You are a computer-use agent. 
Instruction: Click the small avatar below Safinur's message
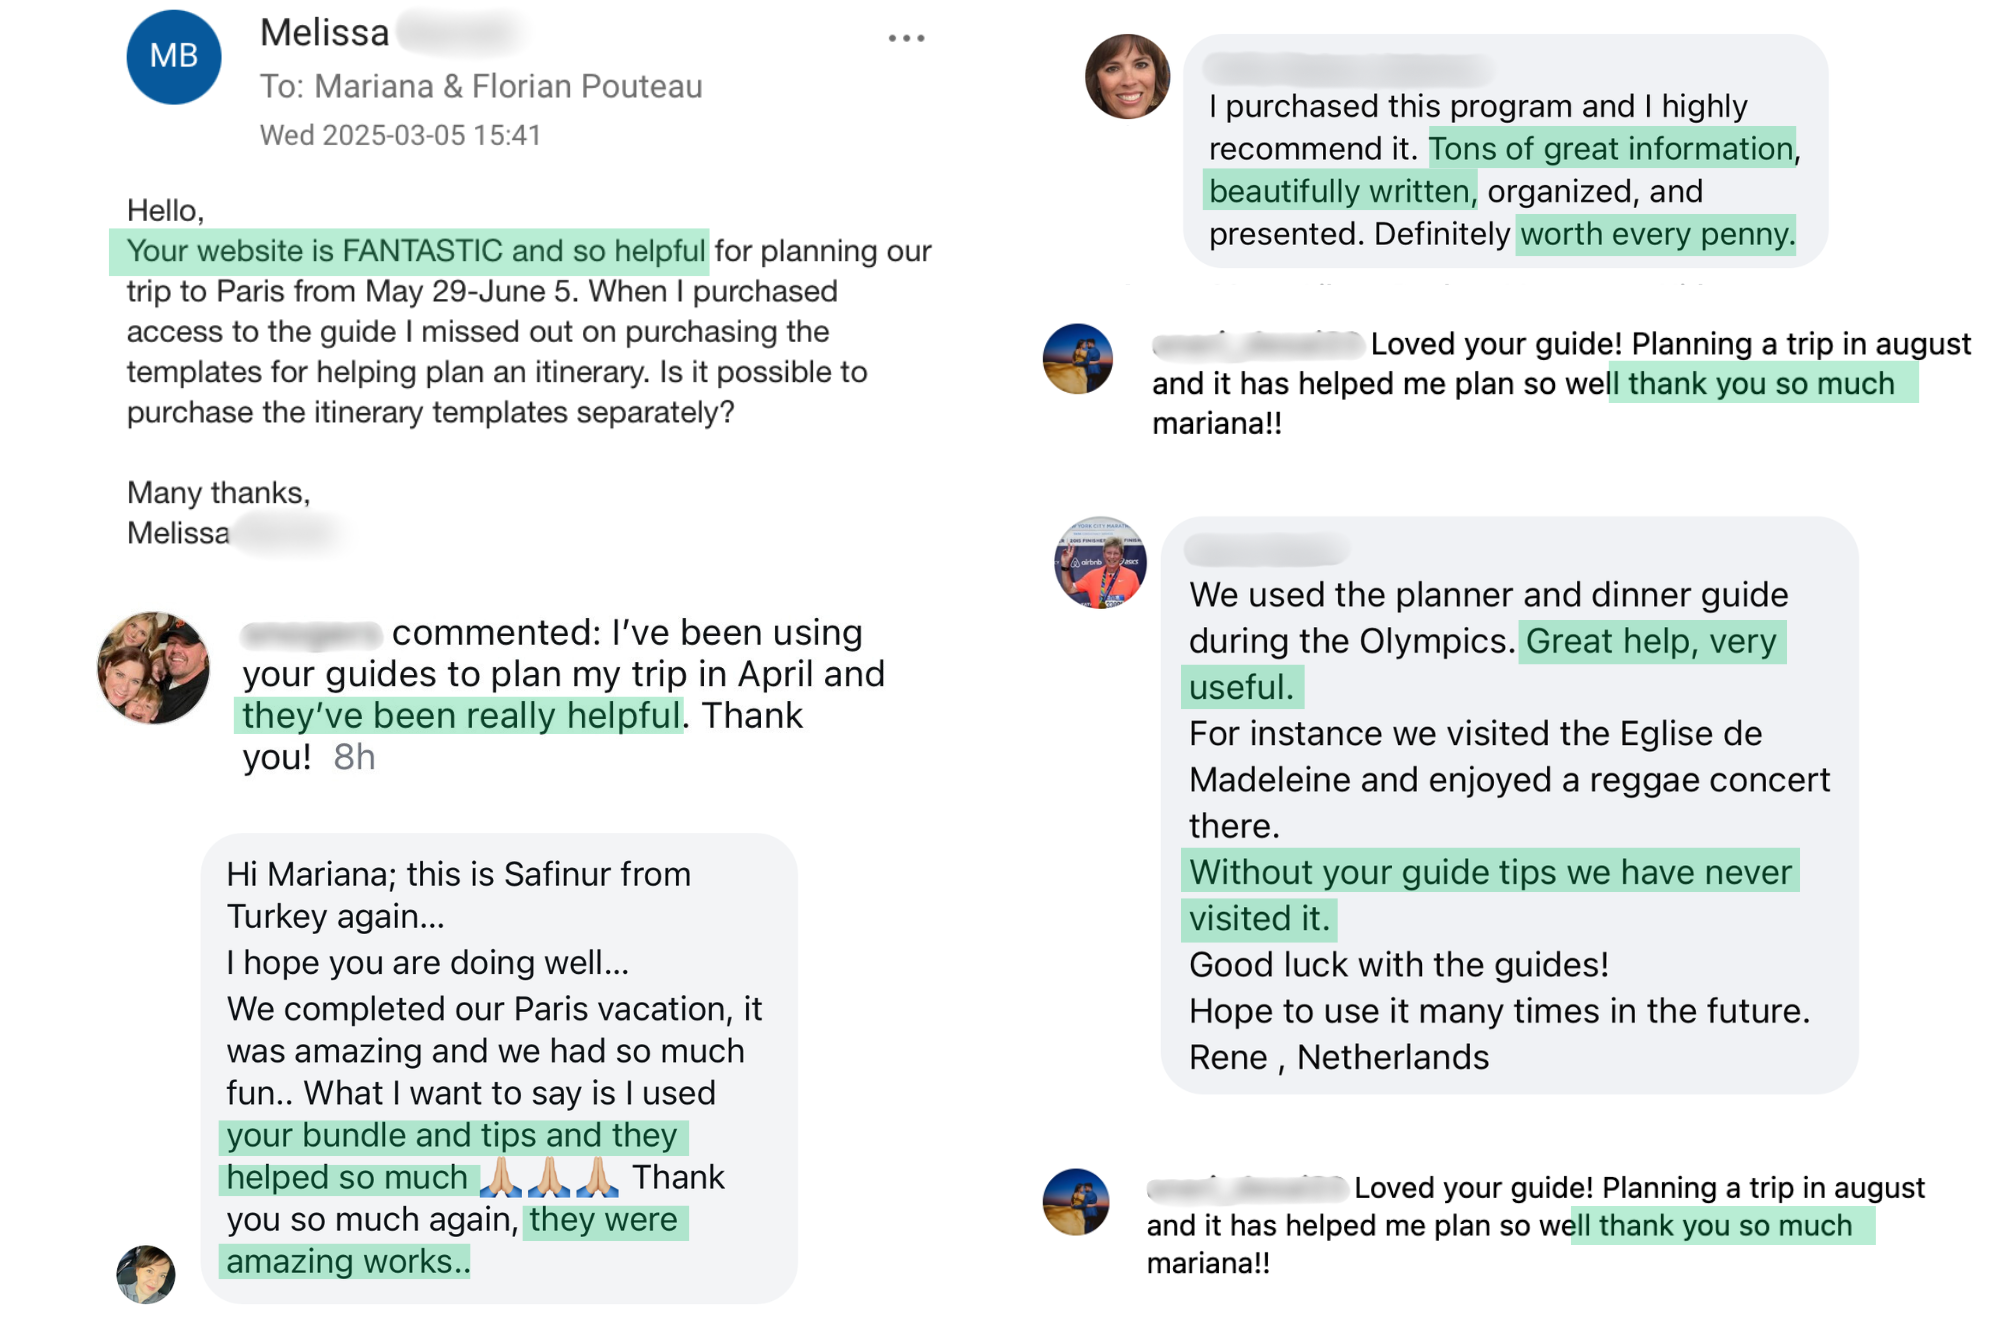(x=146, y=1274)
